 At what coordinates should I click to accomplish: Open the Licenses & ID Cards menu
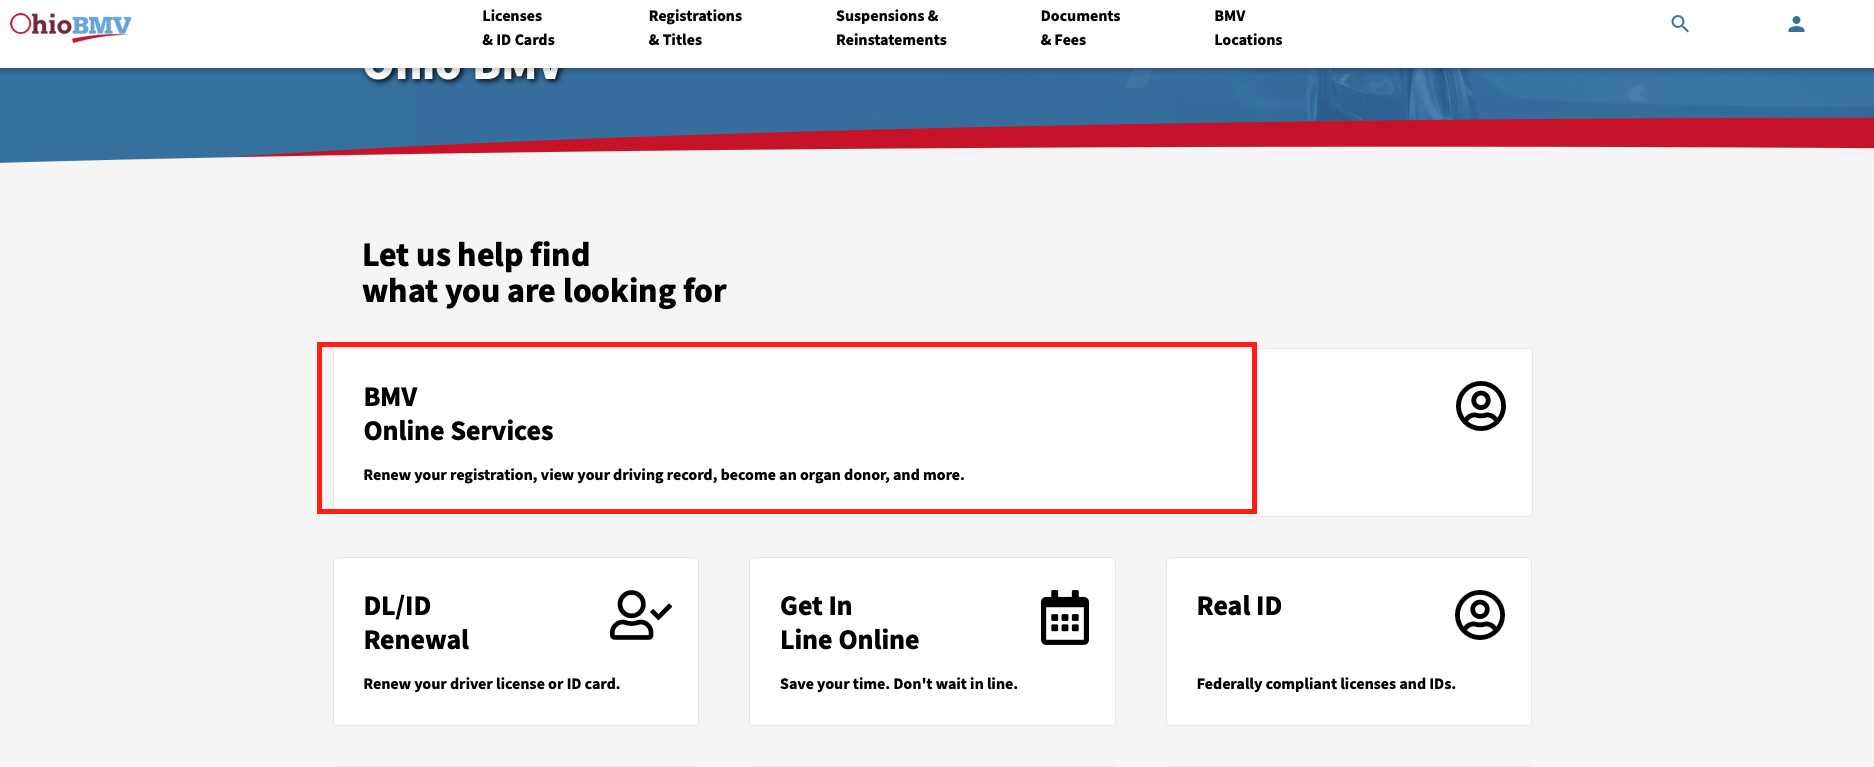coord(518,28)
